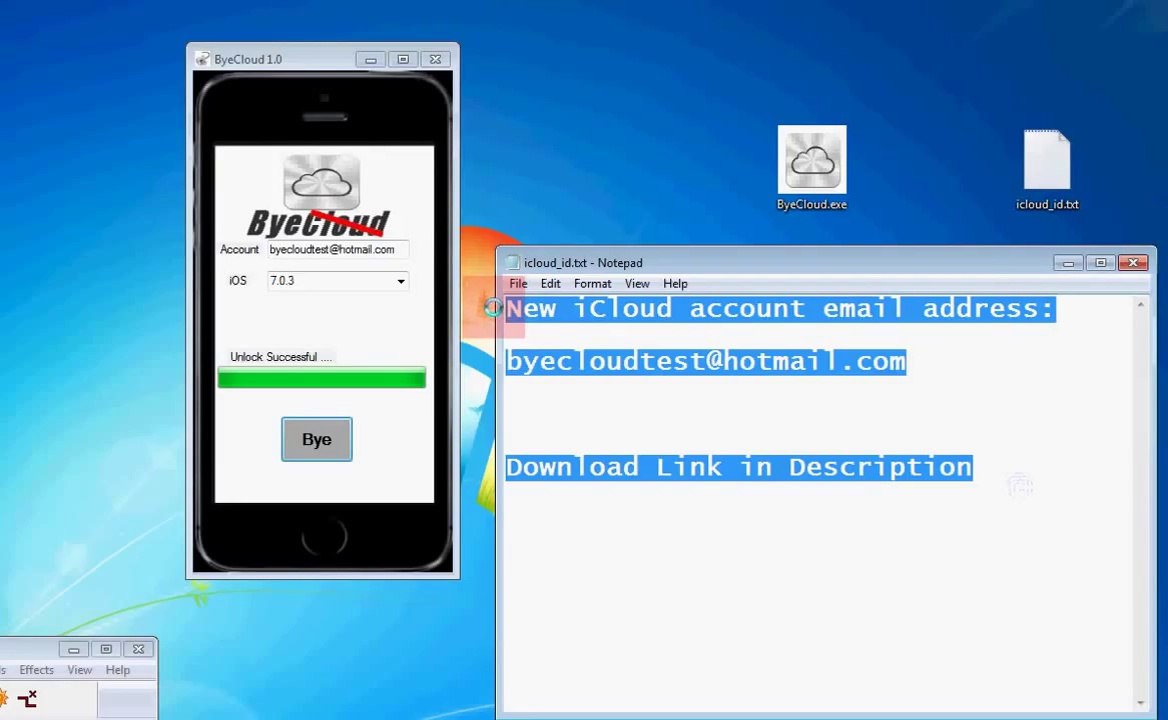Open the Notepad Format menu
Image resolution: width=1168 pixels, height=720 pixels.
pyautogui.click(x=592, y=284)
